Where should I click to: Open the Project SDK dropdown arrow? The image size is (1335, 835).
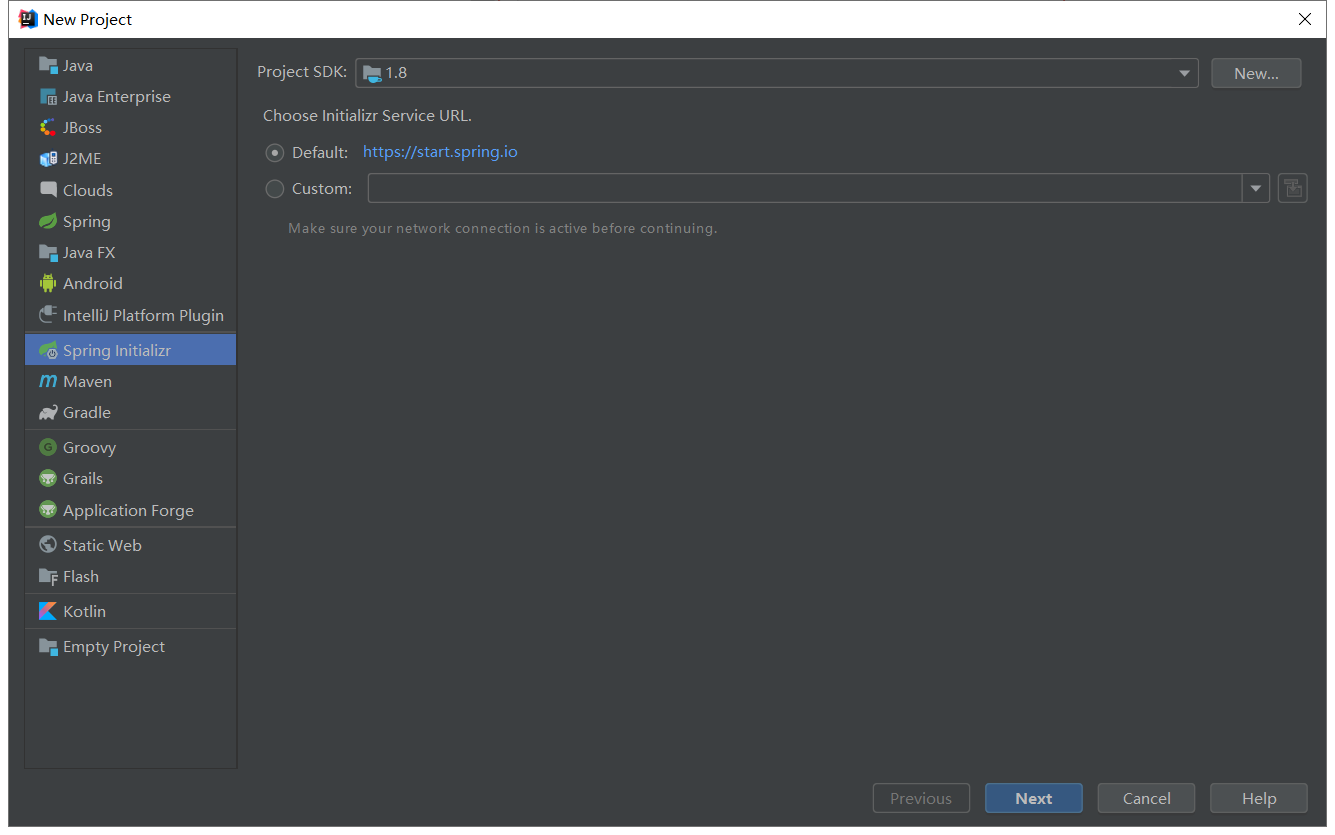coord(1184,73)
